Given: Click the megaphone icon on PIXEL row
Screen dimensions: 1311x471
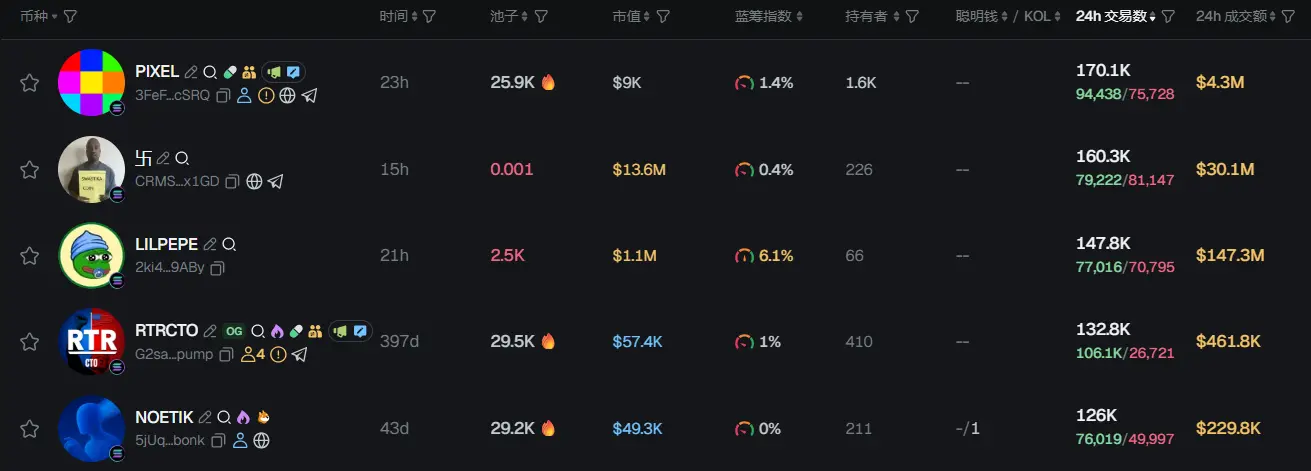Looking at the screenshot, I should 272,72.
